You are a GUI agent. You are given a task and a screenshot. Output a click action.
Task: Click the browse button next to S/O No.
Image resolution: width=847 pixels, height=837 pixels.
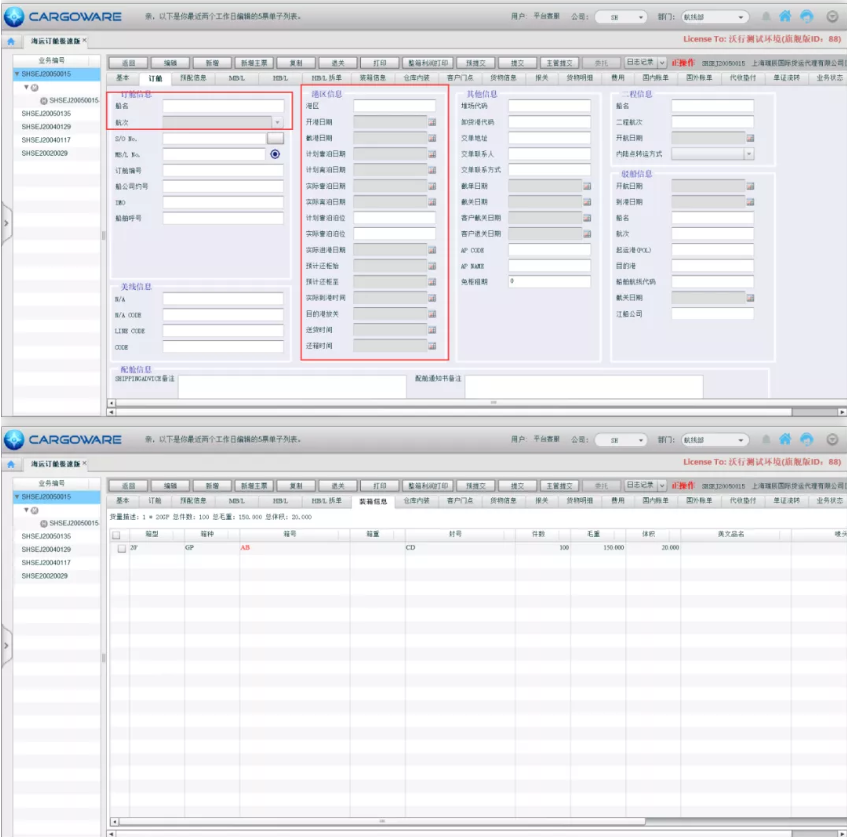275,139
